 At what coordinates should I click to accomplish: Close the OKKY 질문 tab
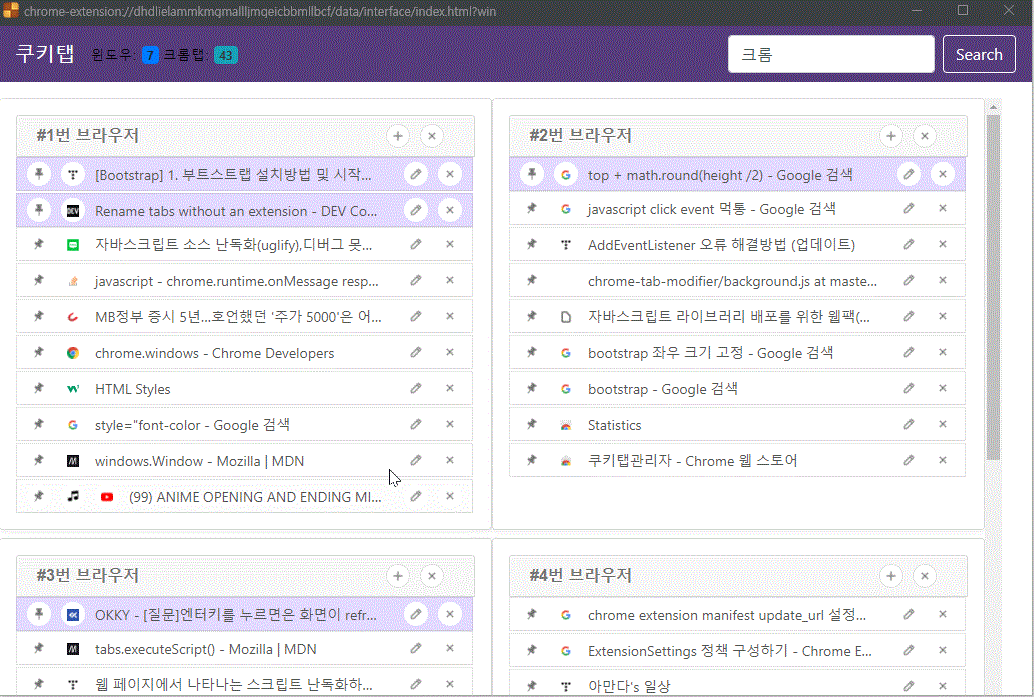click(x=450, y=614)
